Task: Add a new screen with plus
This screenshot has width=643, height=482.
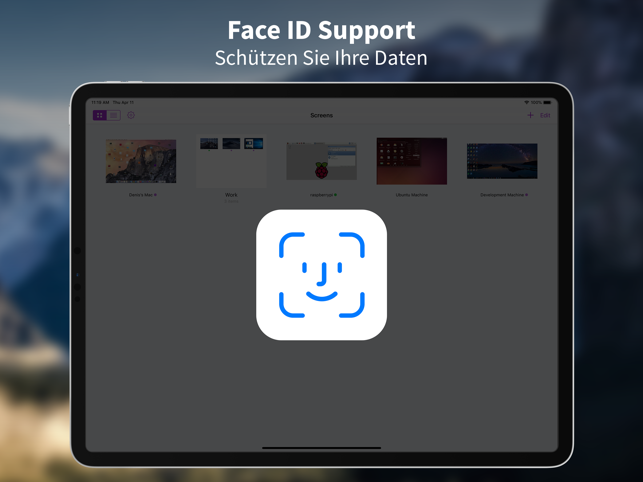Action: 530,115
